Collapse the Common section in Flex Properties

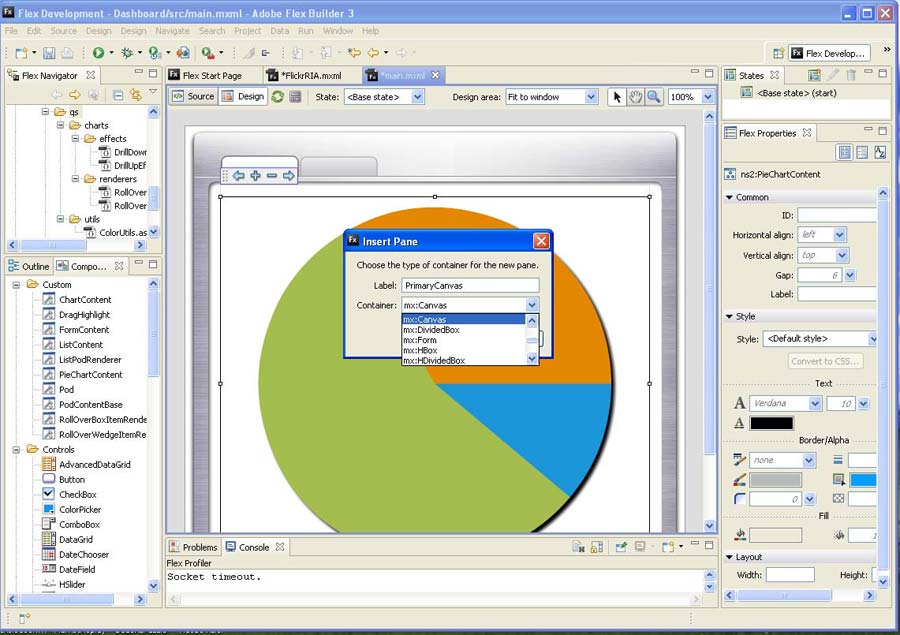pos(730,198)
